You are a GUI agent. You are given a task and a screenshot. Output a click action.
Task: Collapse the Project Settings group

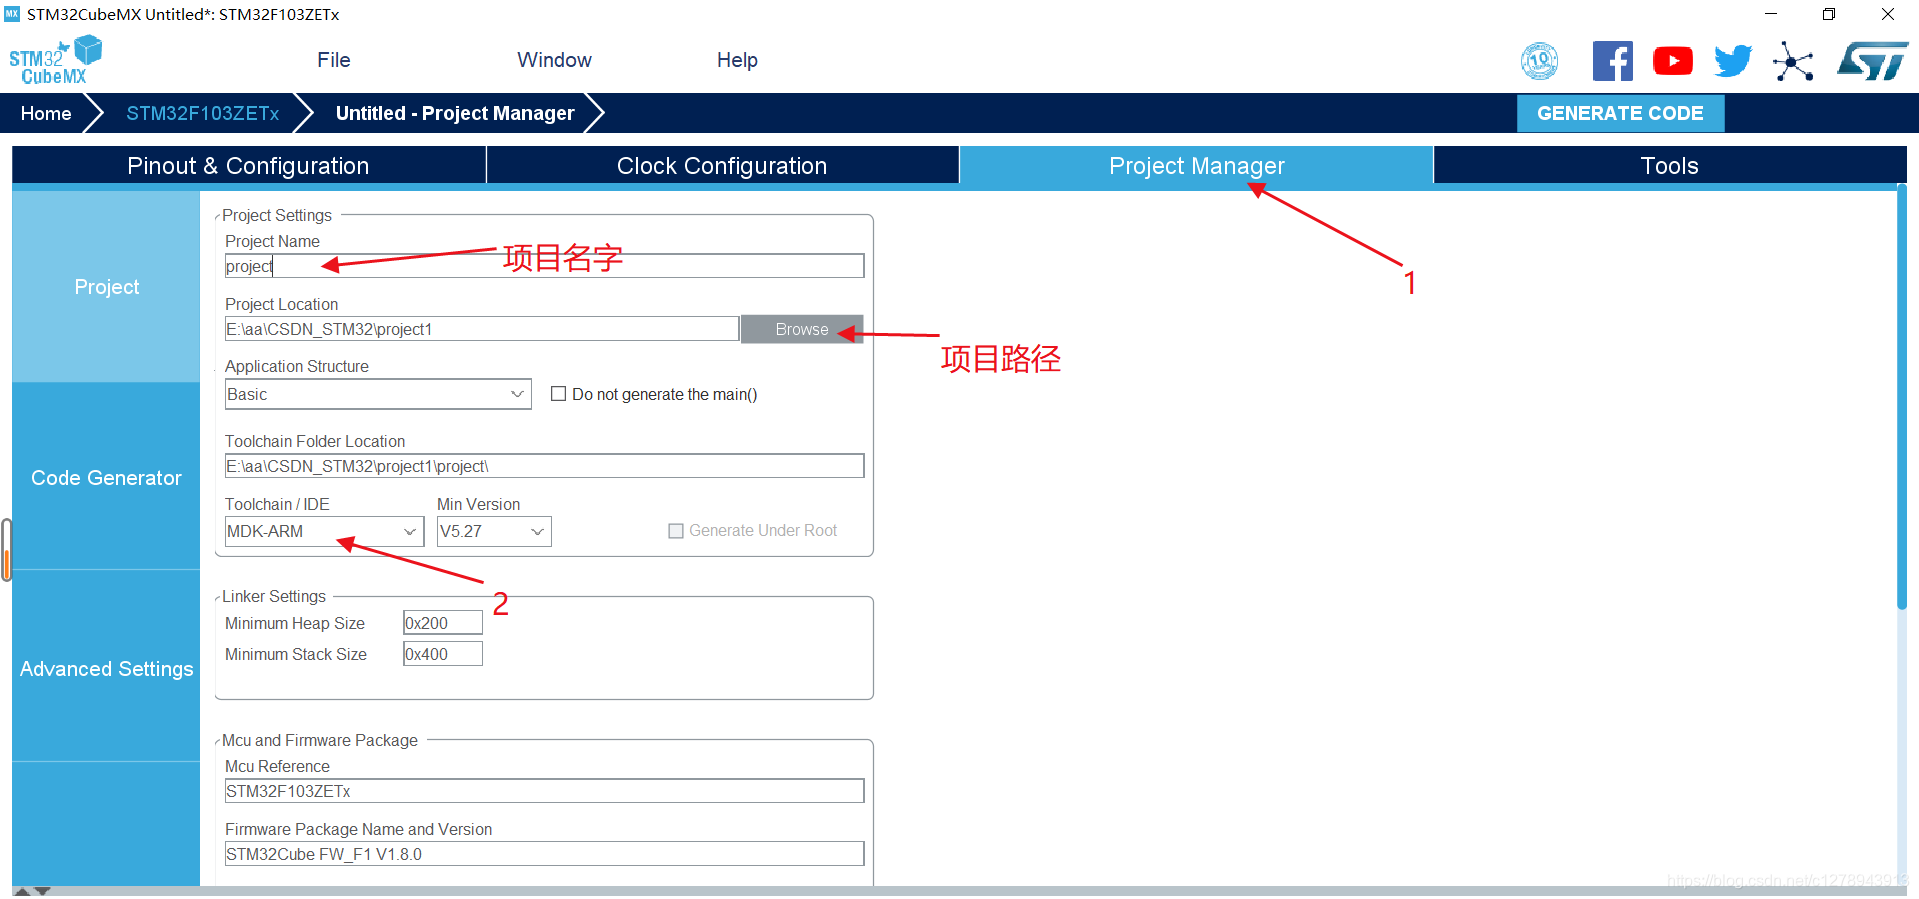[218, 216]
